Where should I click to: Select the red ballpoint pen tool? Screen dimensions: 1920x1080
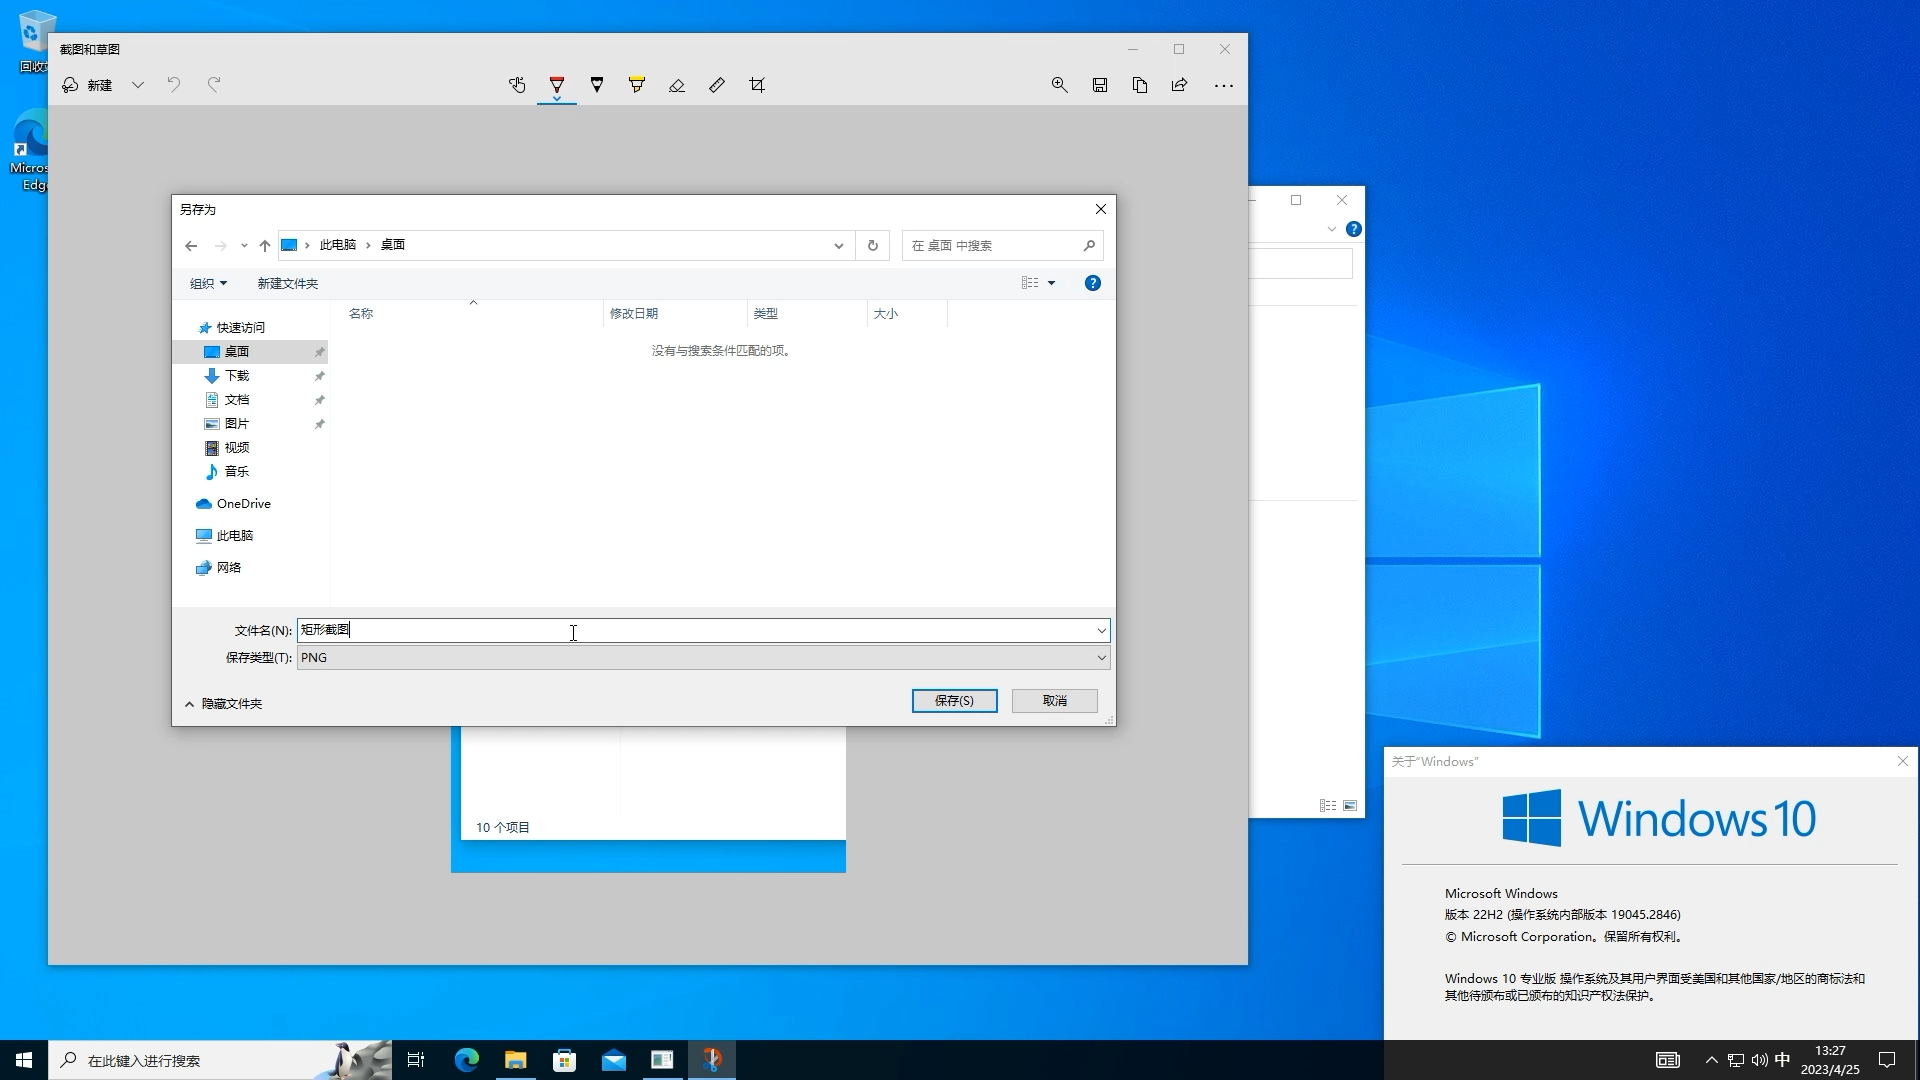point(557,85)
